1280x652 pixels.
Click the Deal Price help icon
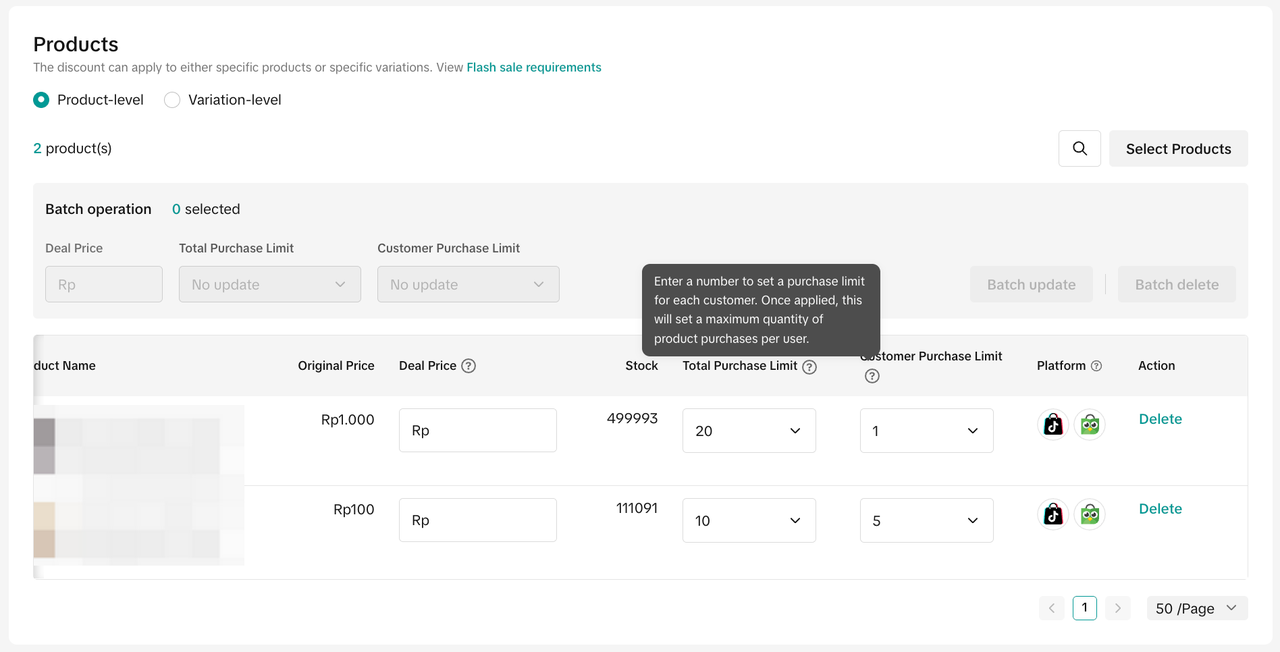(x=468, y=366)
